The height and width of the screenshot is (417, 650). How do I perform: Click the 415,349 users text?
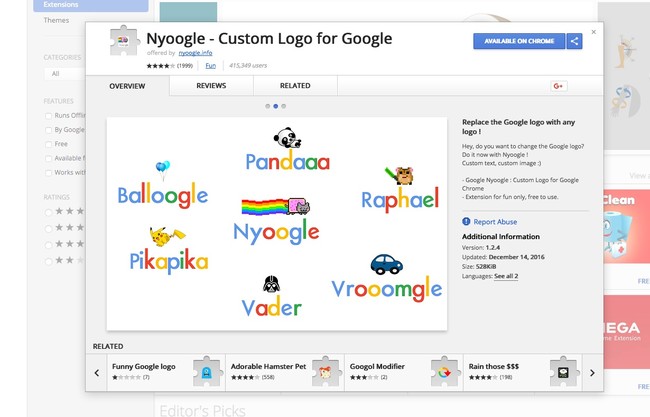[x=248, y=65]
